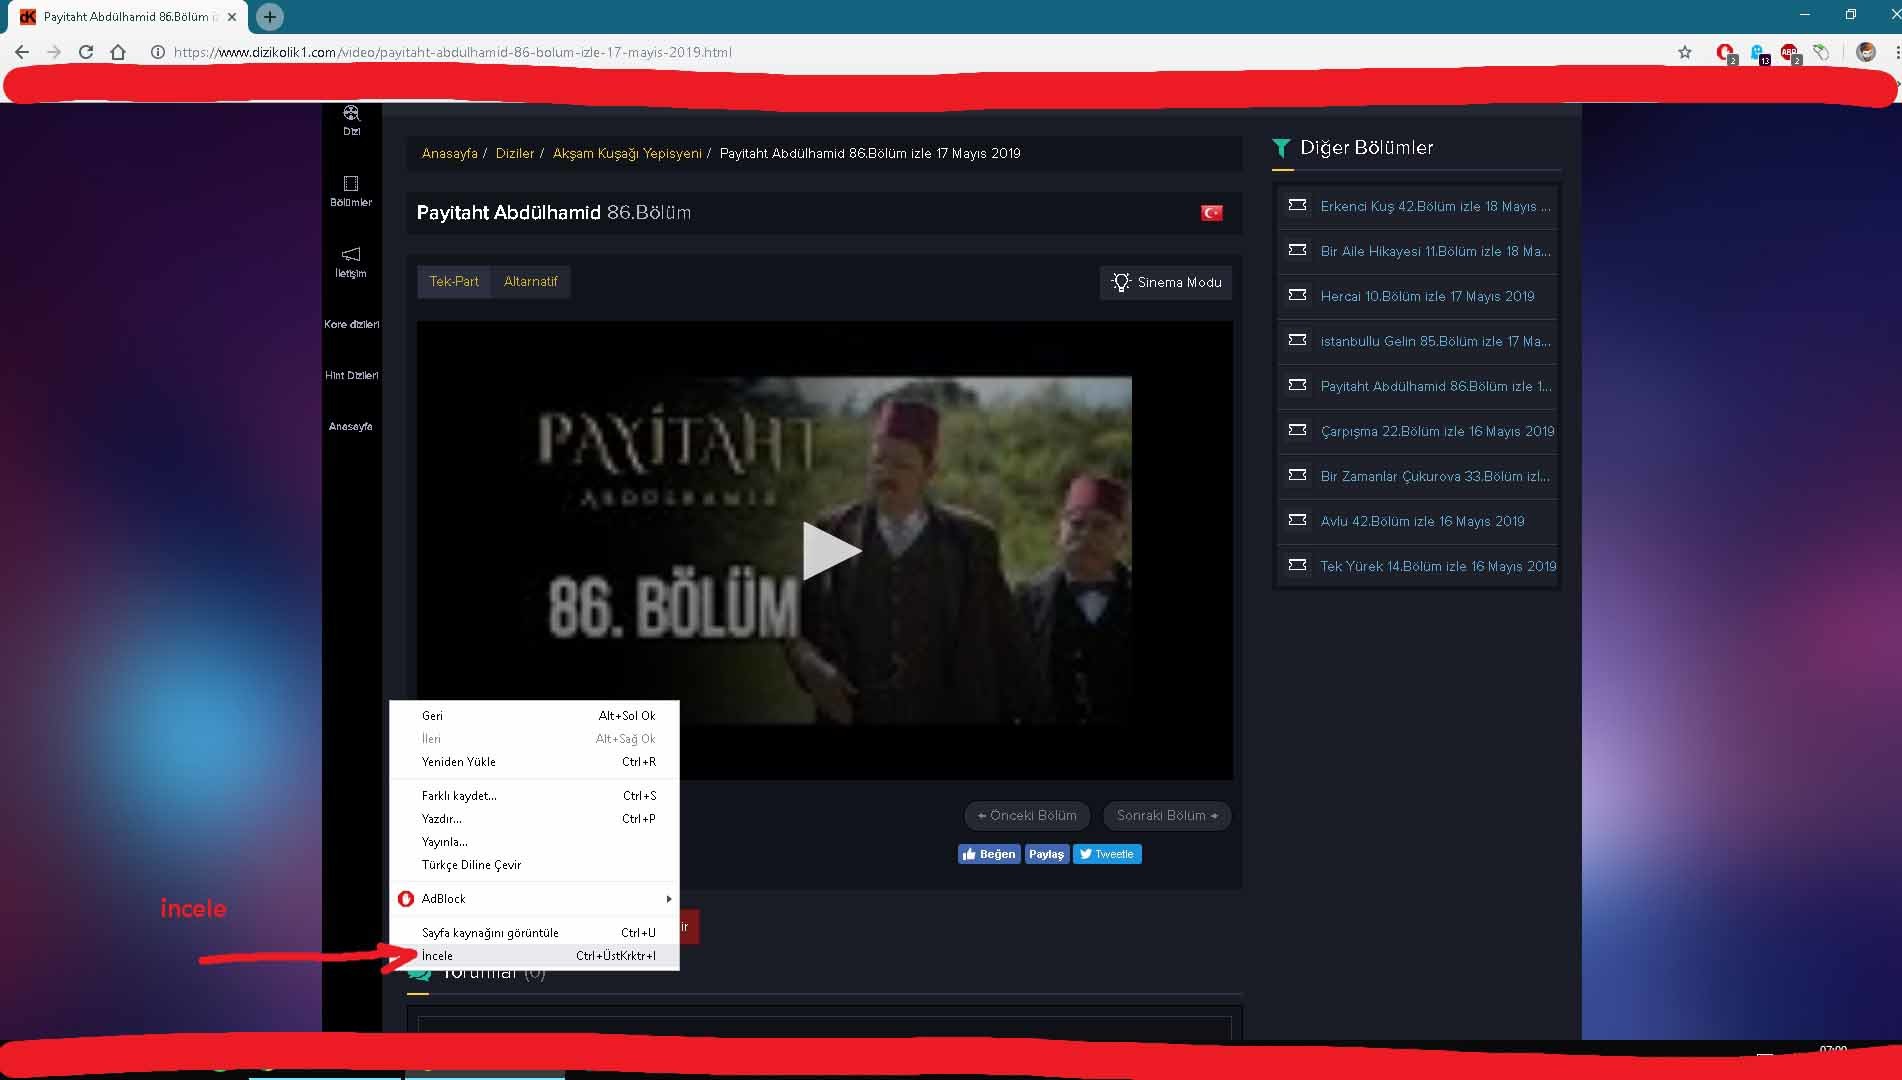Close the Payitaht Abdülhamid browser tab
Image resolution: width=1902 pixels, height=1080 pixels.
[232, 17]
